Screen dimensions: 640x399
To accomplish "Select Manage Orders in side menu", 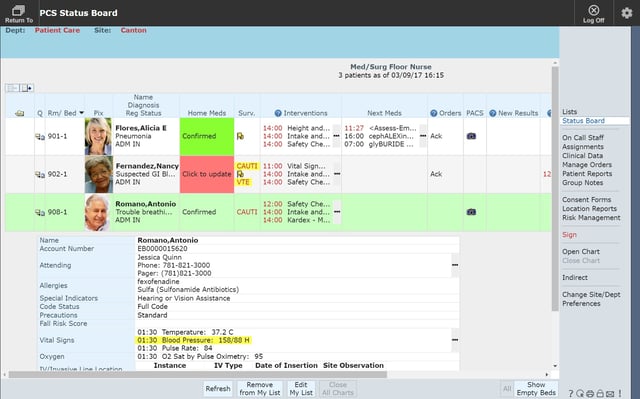I will pyautogui.click(x=587, y=165).
